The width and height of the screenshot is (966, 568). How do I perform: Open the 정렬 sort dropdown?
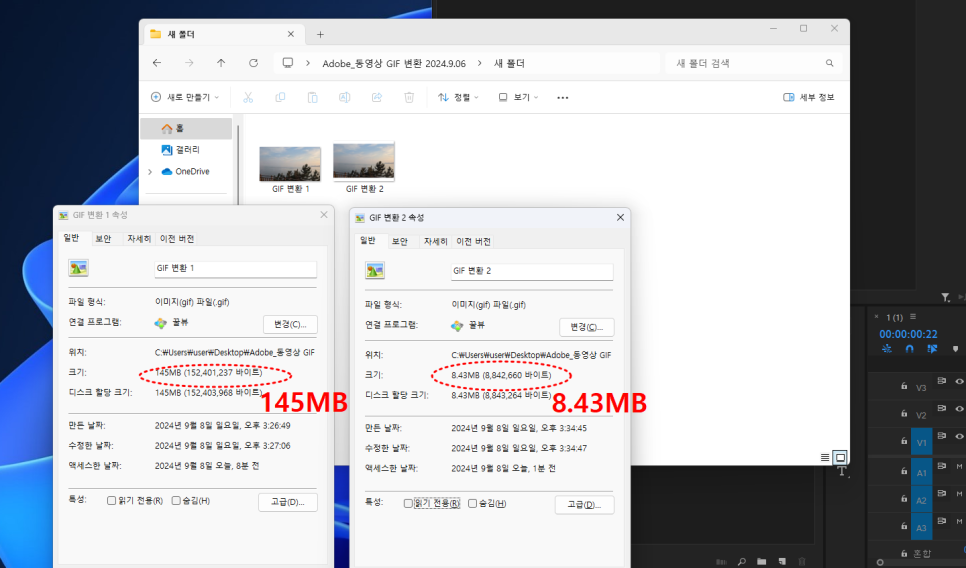coord(458,97)
